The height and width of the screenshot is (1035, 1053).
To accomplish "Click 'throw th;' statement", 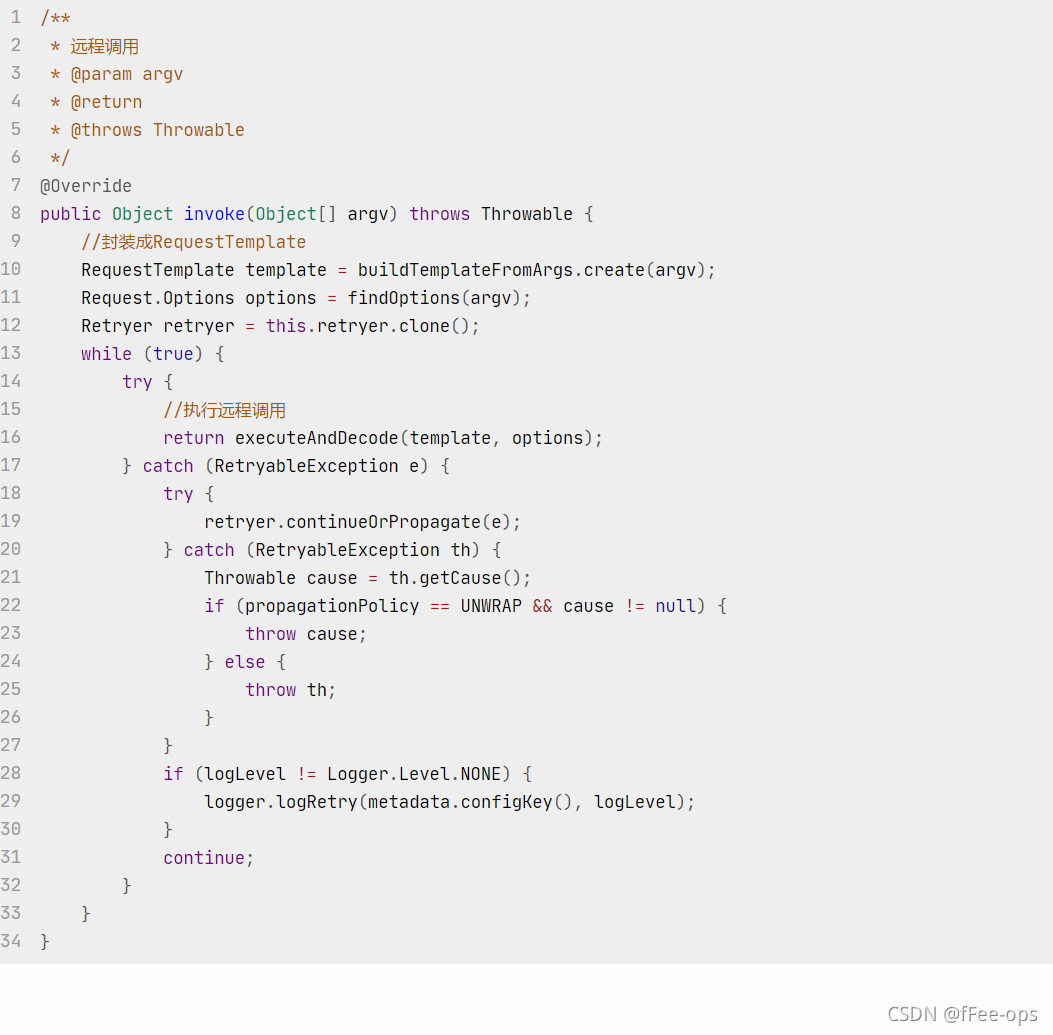I will (x=291, y=690).
